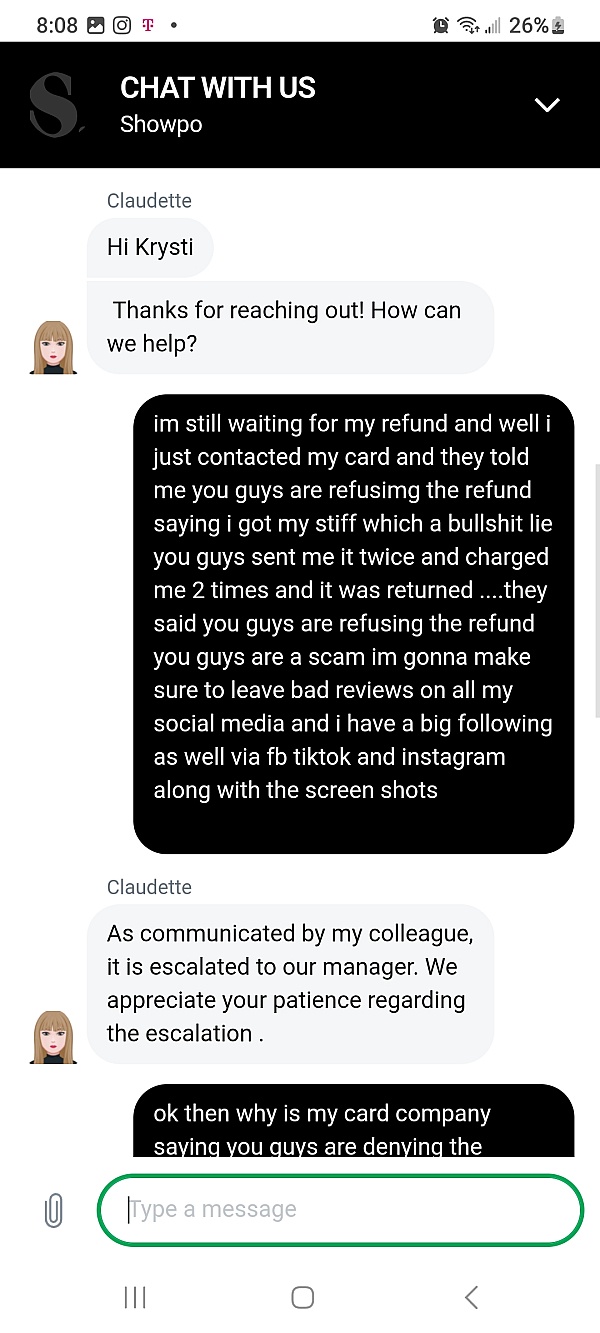This screenshot has width=600, height=1333.
Task: Tap Claudette's avatar beside the greeting
Action: coord(54,348)
